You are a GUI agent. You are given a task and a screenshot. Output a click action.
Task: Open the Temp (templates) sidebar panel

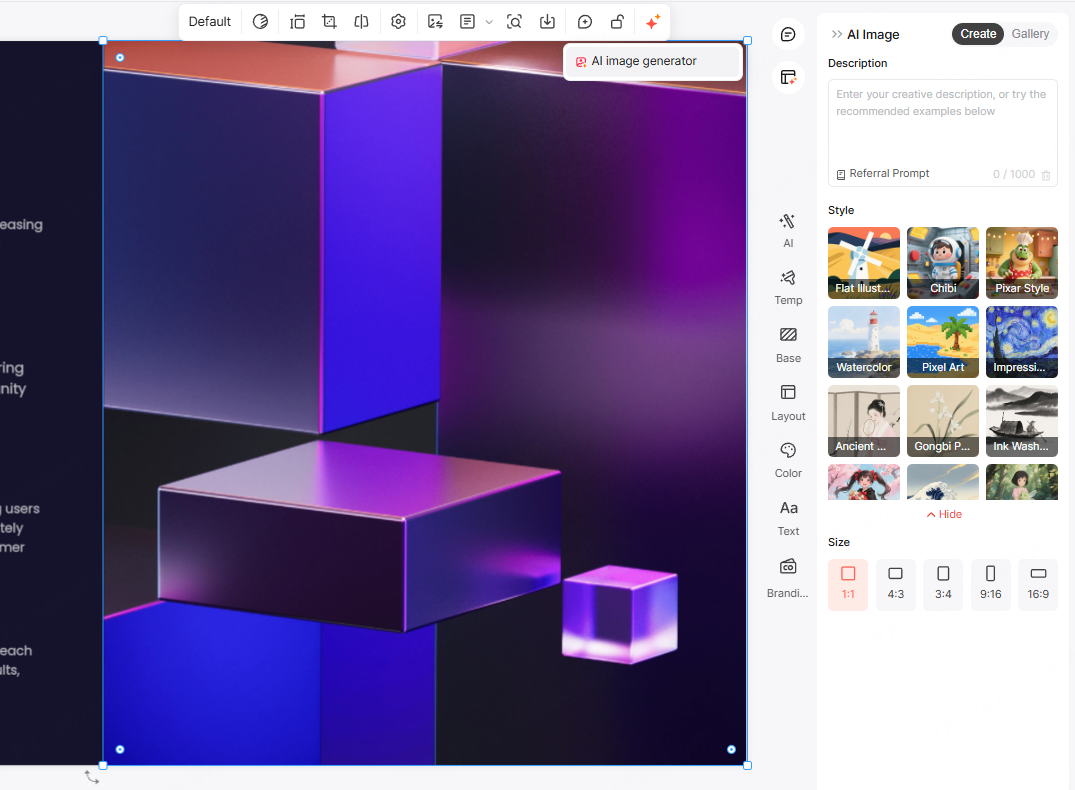[x=788, y=287]
